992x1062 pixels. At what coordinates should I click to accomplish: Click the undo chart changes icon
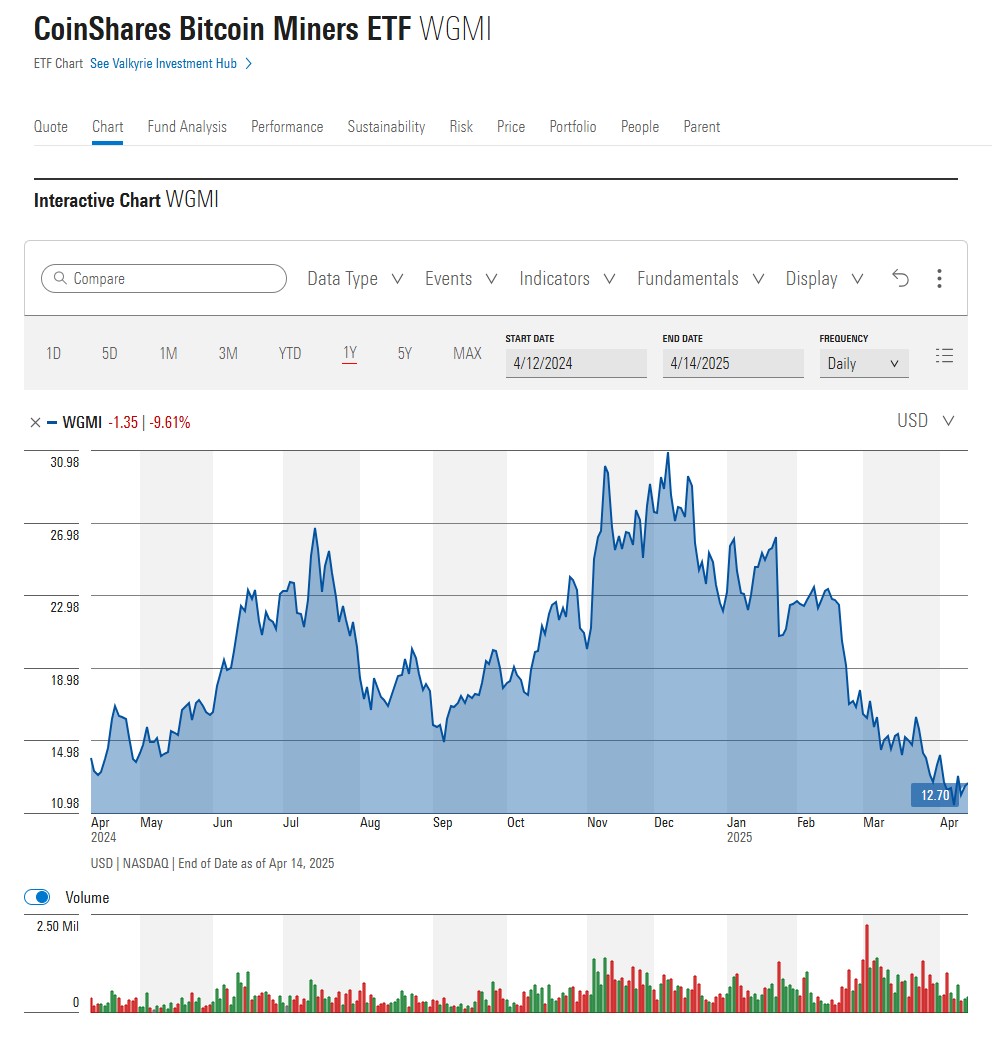click(x=900, y=279)
